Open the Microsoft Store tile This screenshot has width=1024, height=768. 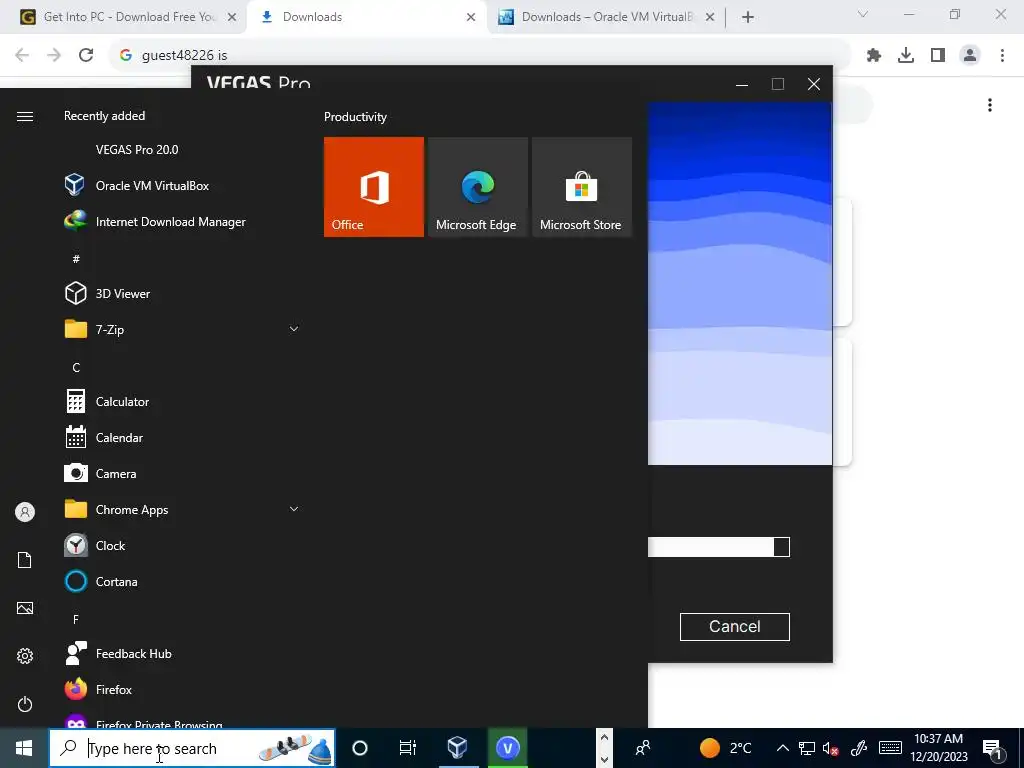click(x=582, y=187)
